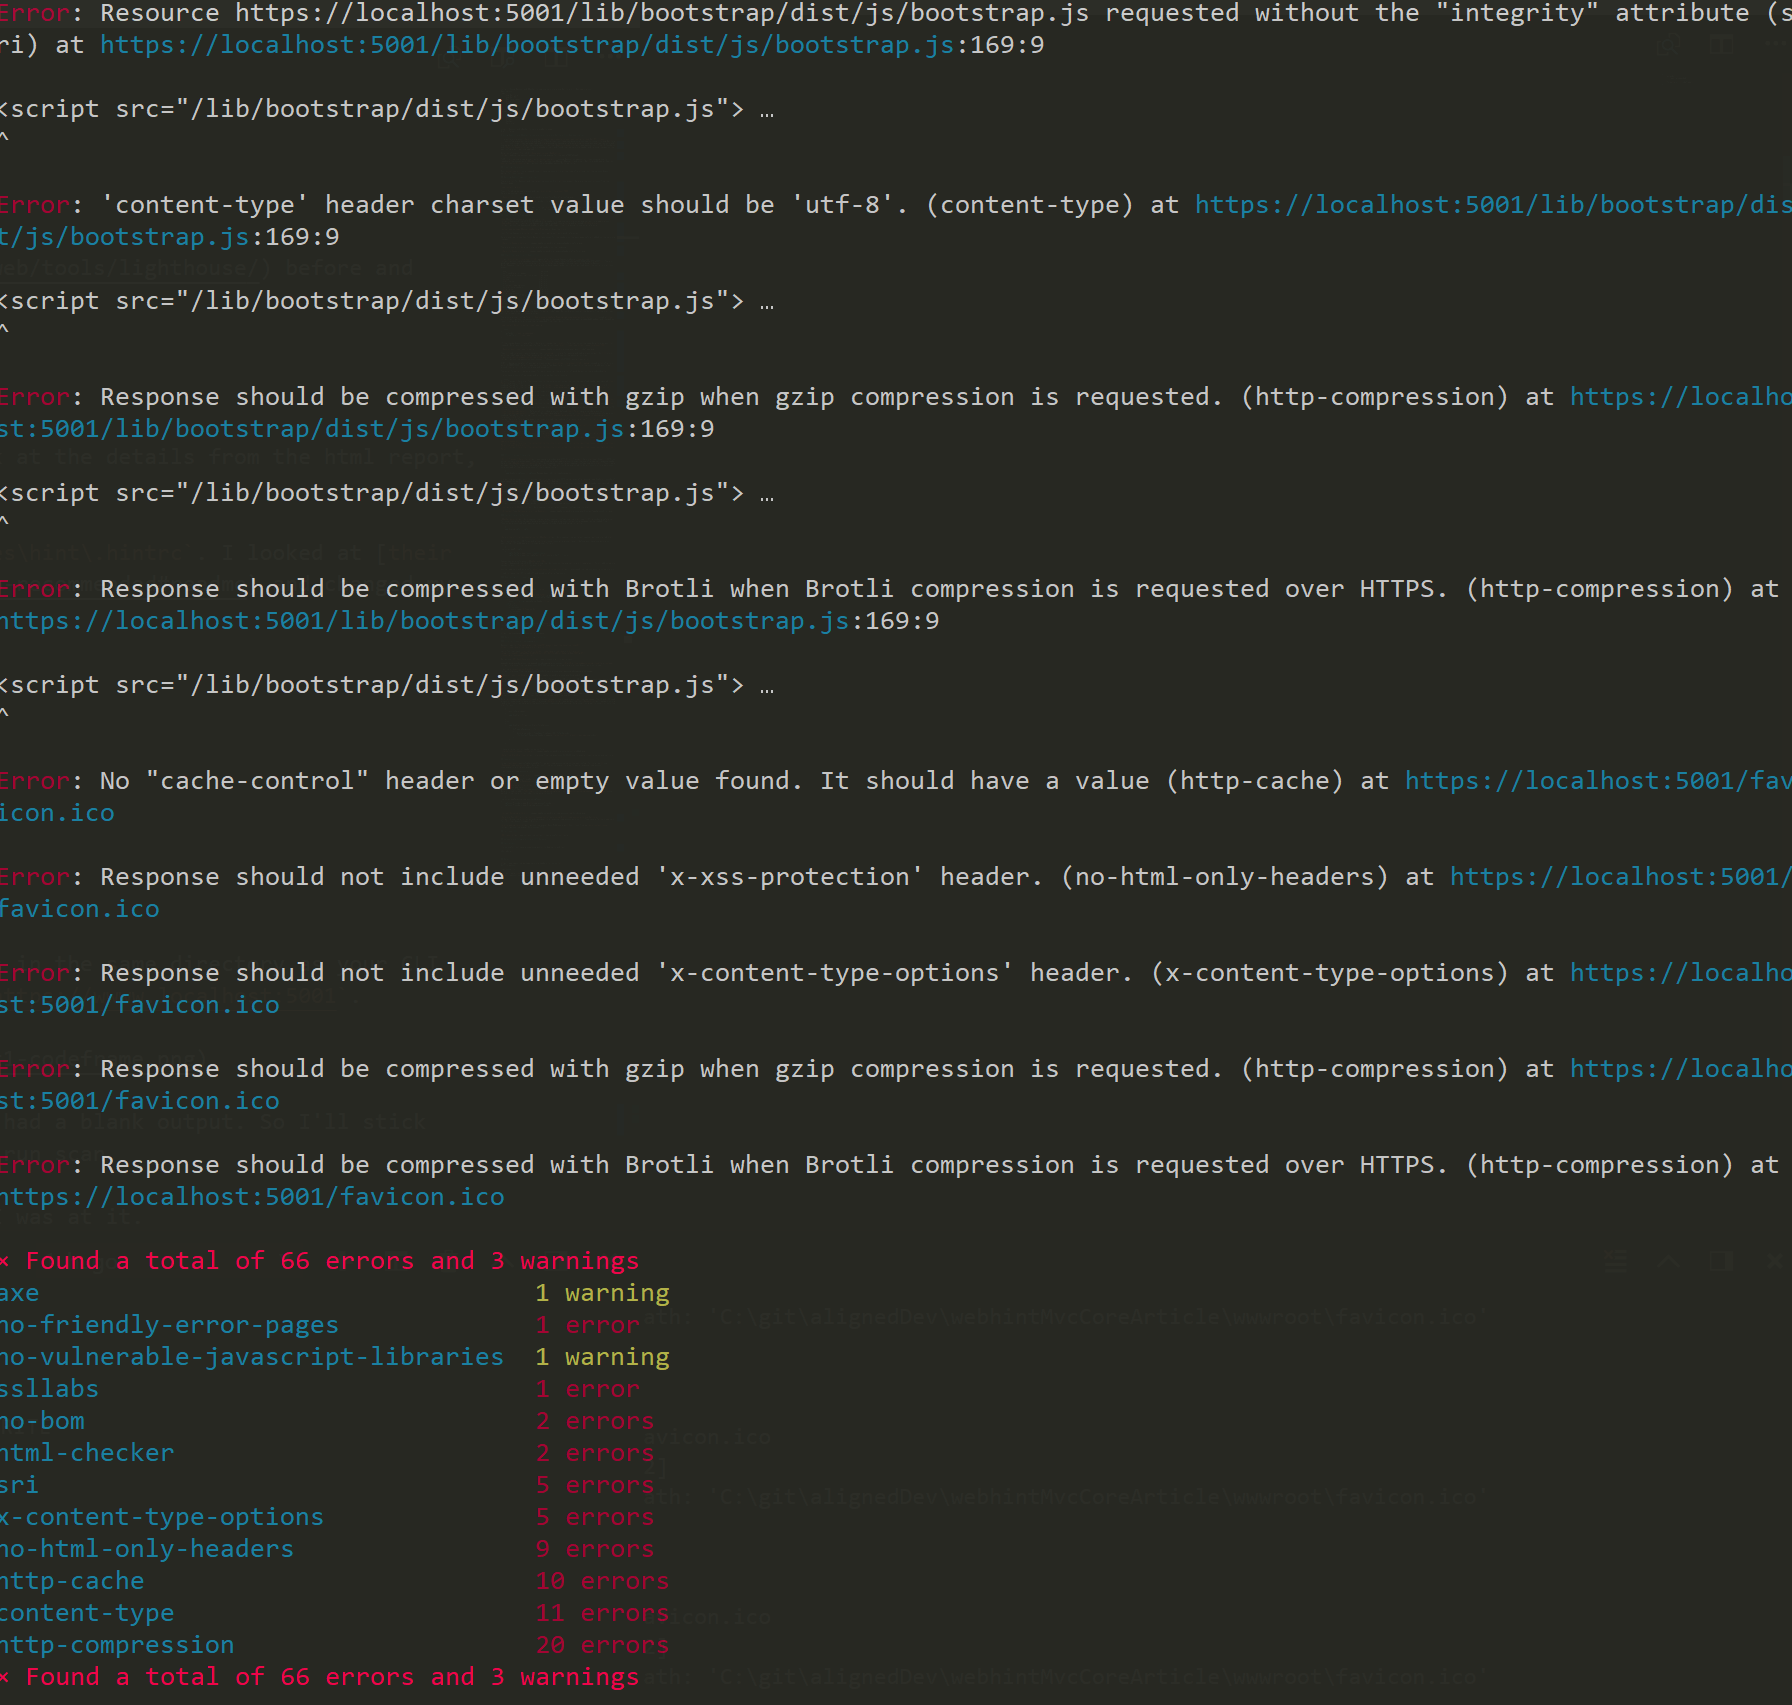Kill the terminal with the X icon

[1776, 1262]
